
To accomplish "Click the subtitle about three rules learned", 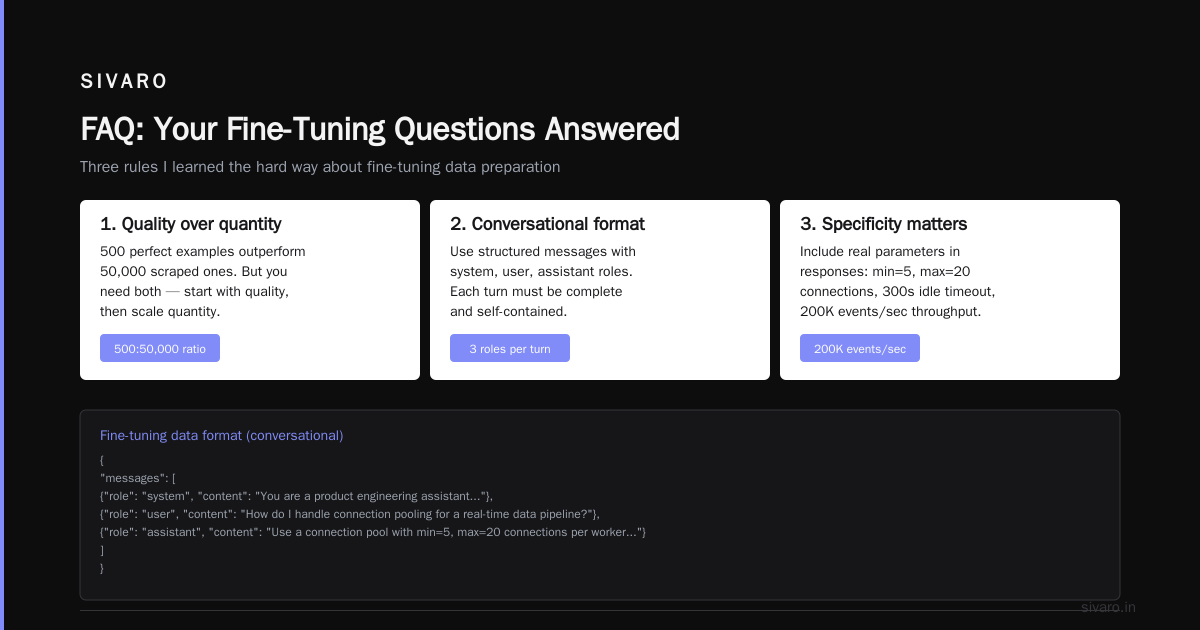I will click(x=320, y=167).
